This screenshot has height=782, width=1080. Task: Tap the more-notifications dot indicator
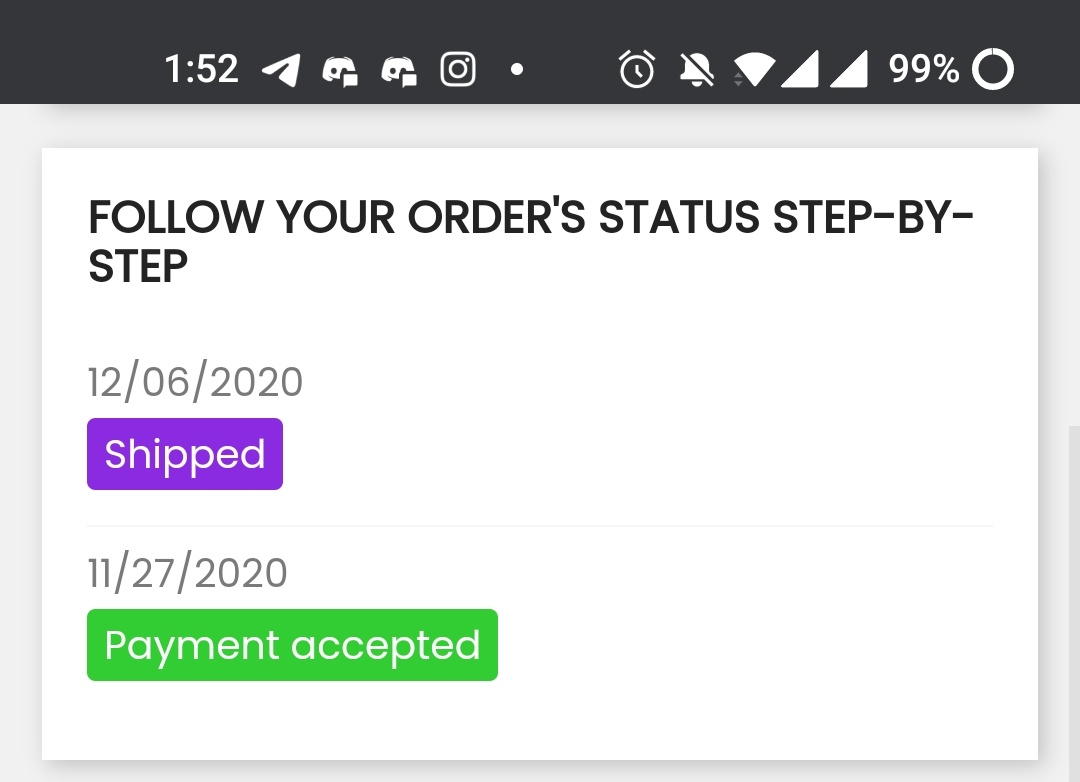coord(517,70)
